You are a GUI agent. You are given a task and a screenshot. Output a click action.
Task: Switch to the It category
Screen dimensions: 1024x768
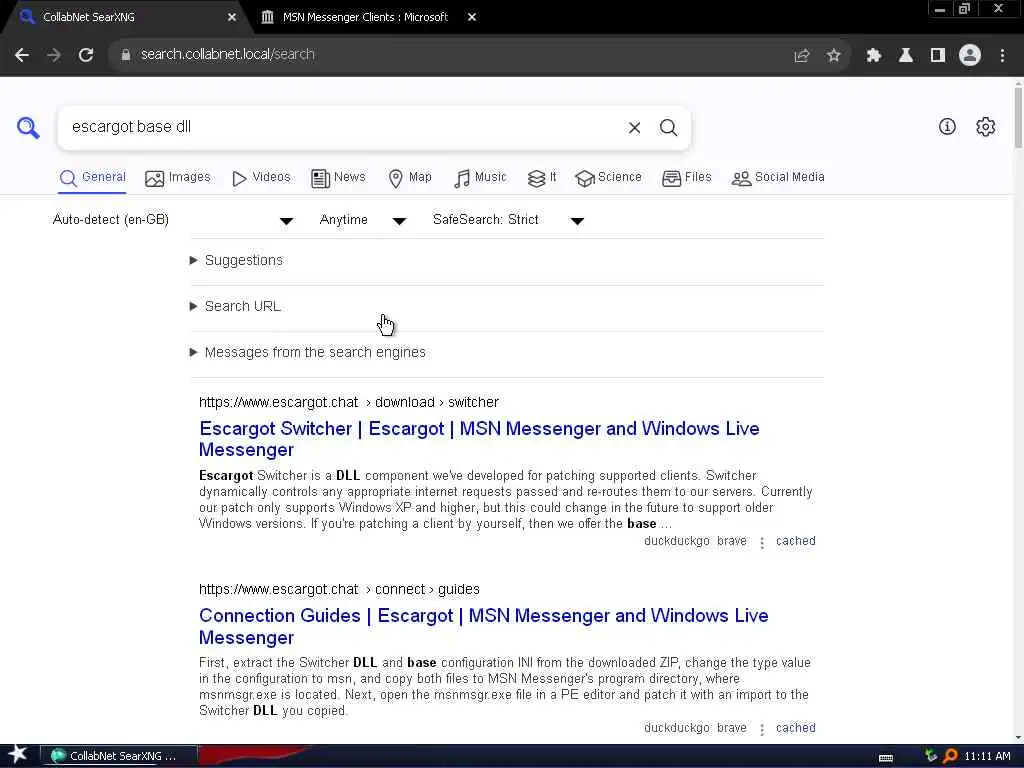pos(541,178)
